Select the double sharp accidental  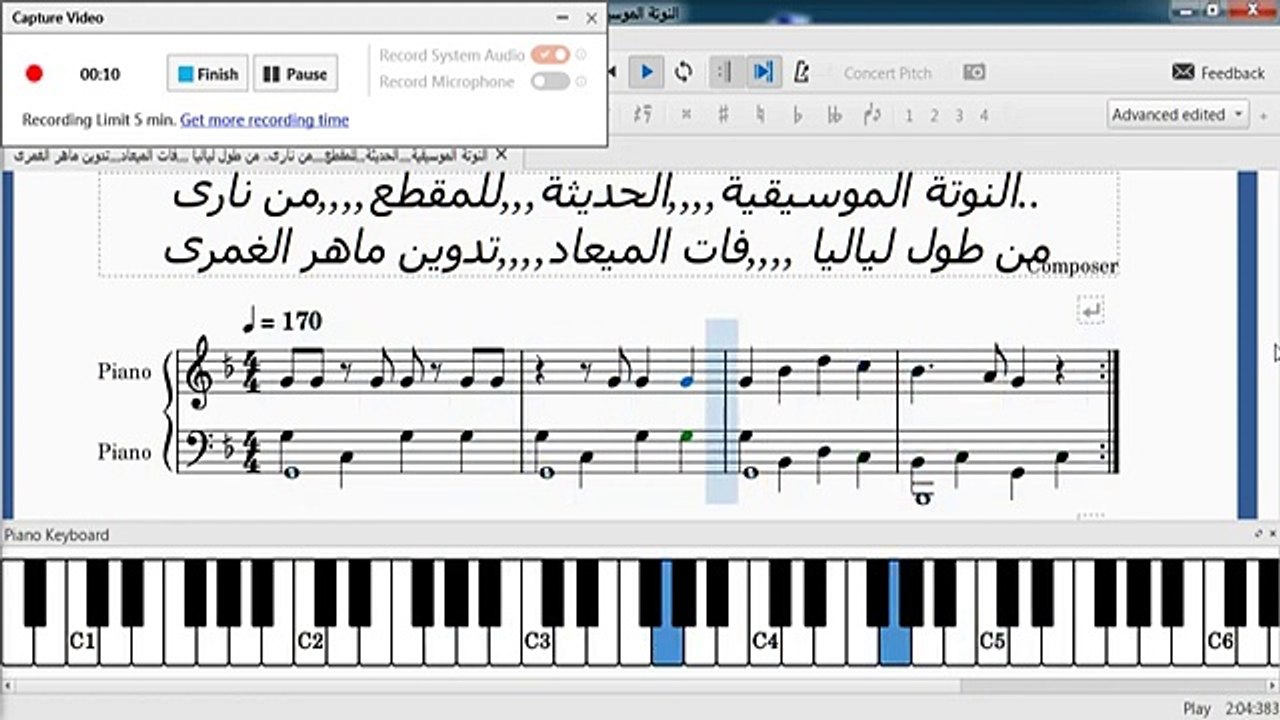[x=686, y=115]
